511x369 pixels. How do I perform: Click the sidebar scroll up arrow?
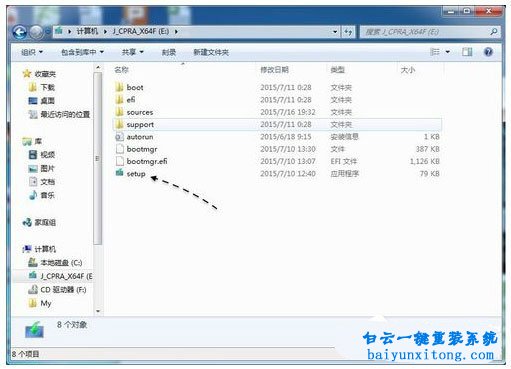pos(98,68)
